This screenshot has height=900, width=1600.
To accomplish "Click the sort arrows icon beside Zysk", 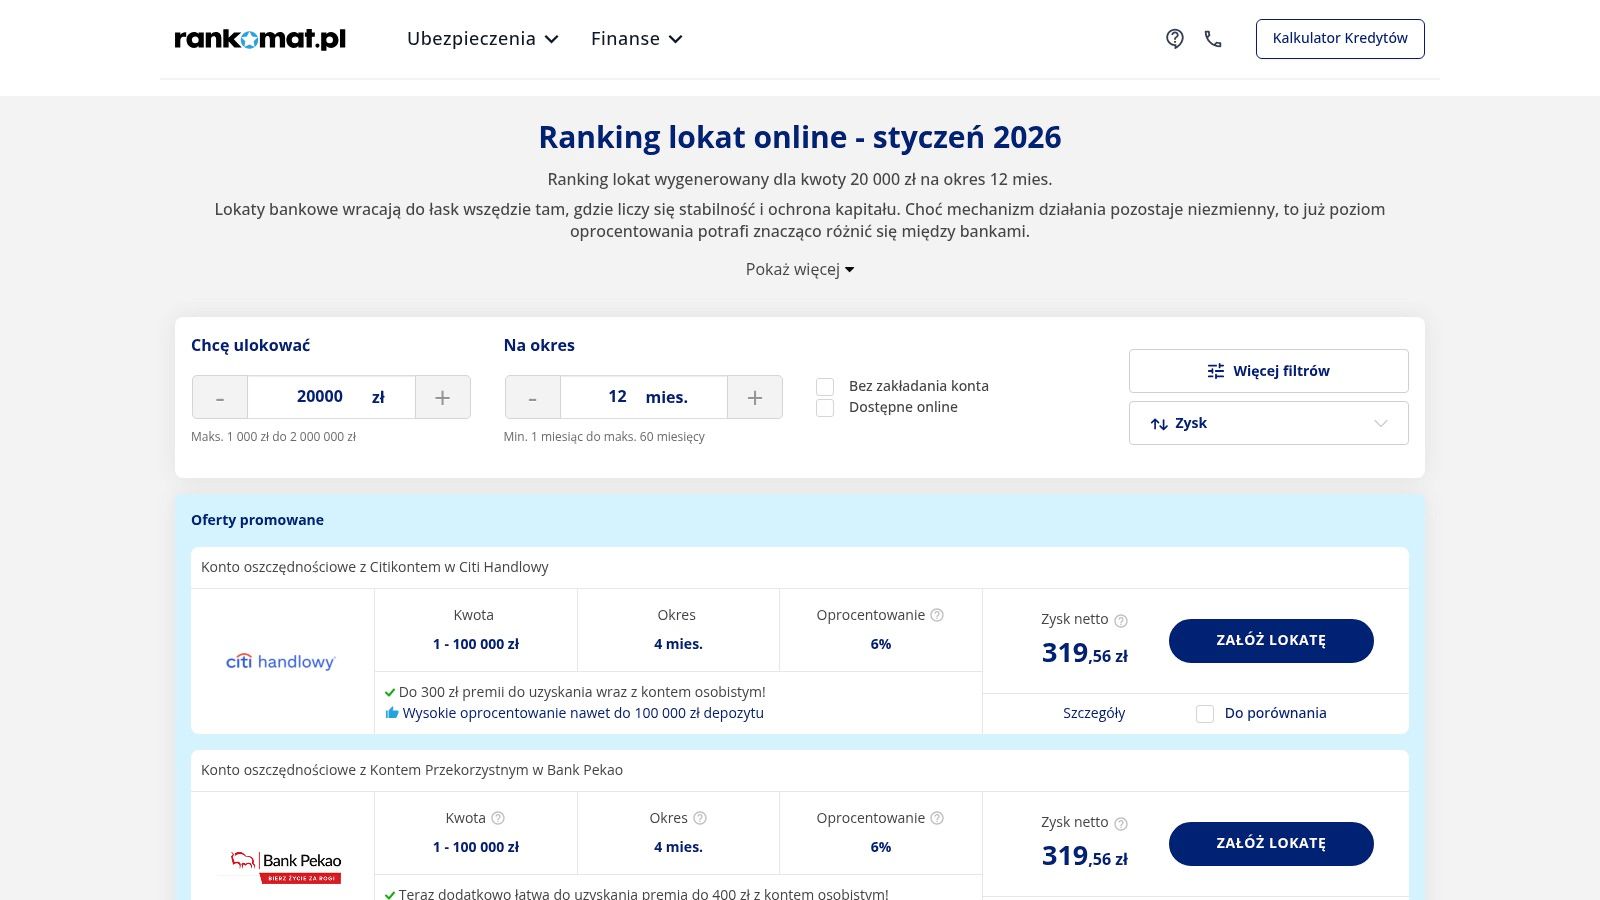I will coord(1159,424).
